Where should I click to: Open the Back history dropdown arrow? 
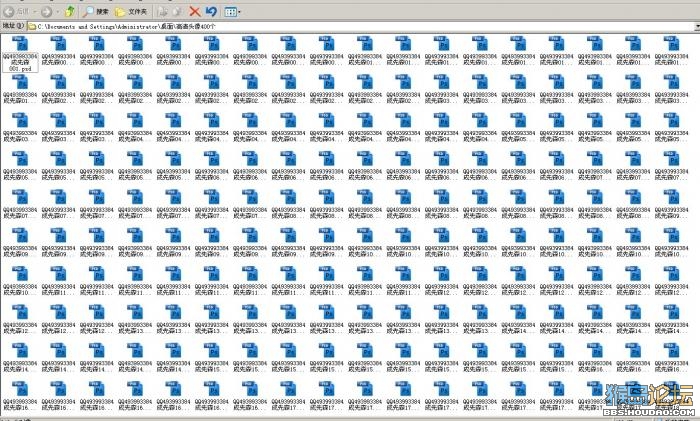34,12
